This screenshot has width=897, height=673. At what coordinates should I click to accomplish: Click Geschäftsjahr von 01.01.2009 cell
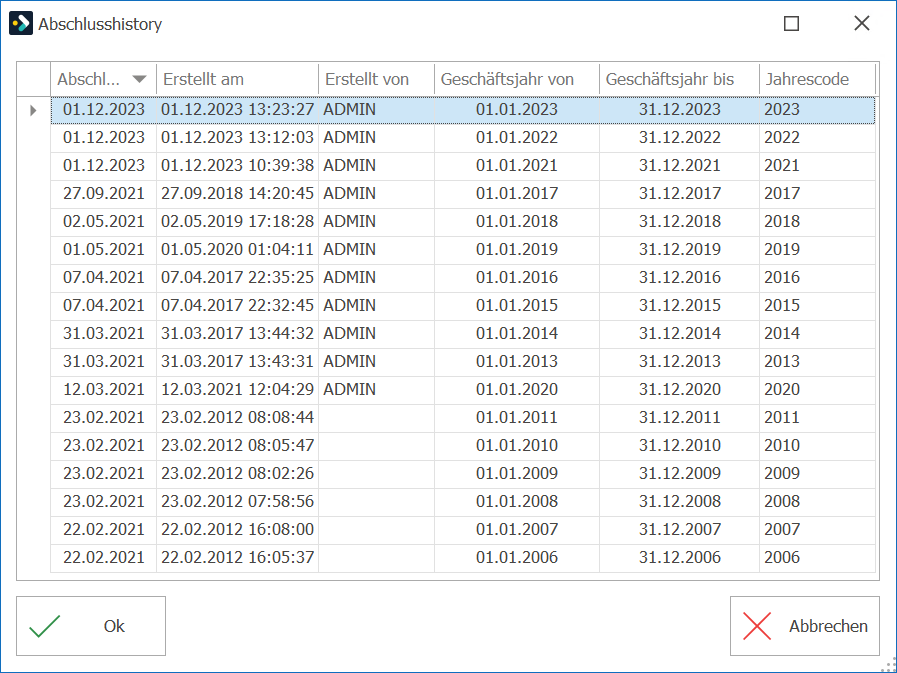[x=517, y=474]
